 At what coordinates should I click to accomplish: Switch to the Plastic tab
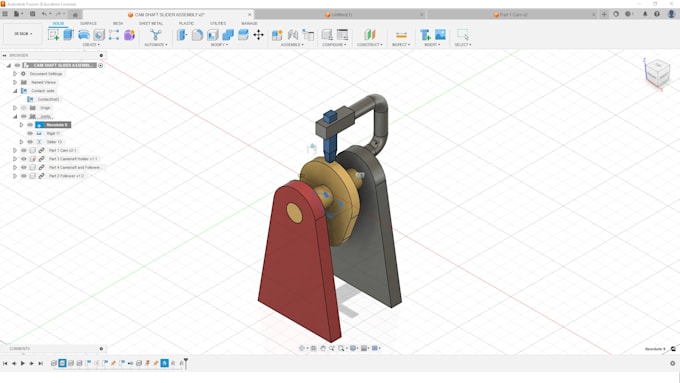click(x=186, y=23)
